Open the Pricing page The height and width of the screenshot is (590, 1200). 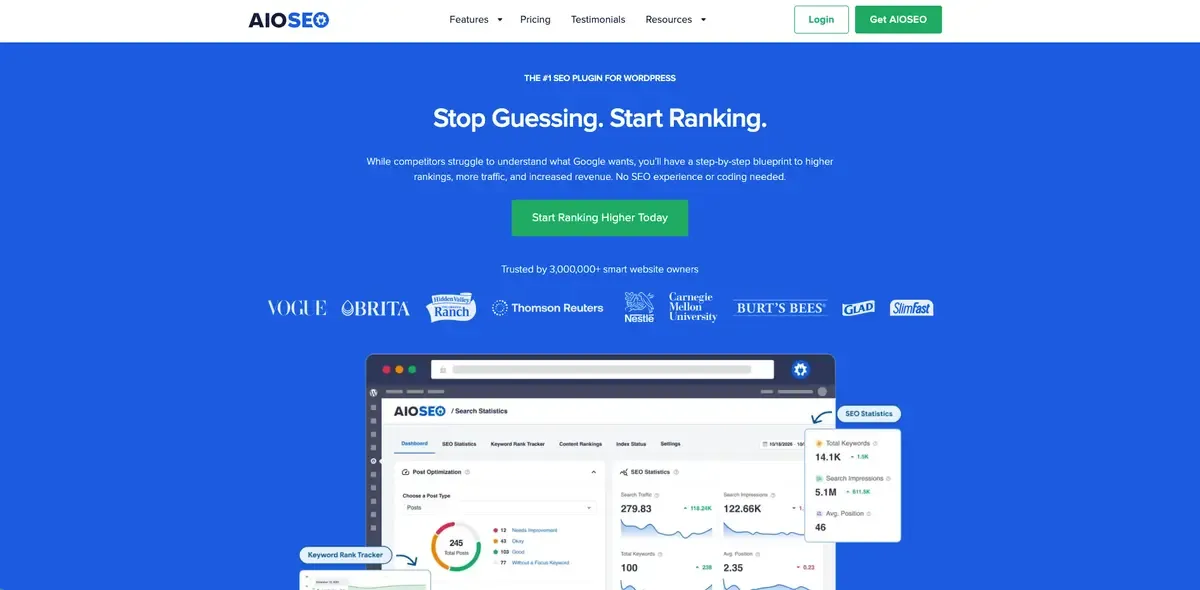point(535,19)
